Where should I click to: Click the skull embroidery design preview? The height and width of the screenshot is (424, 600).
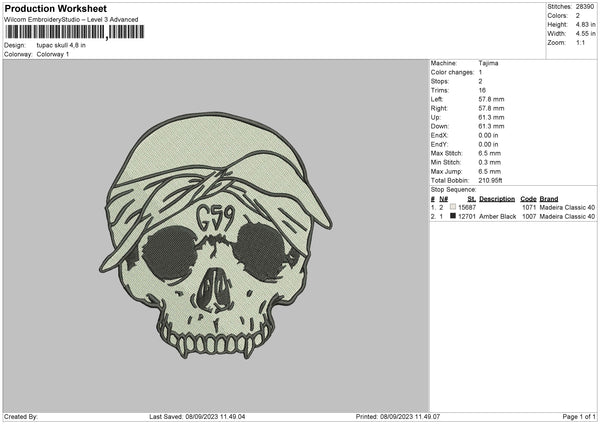point(215,235)
